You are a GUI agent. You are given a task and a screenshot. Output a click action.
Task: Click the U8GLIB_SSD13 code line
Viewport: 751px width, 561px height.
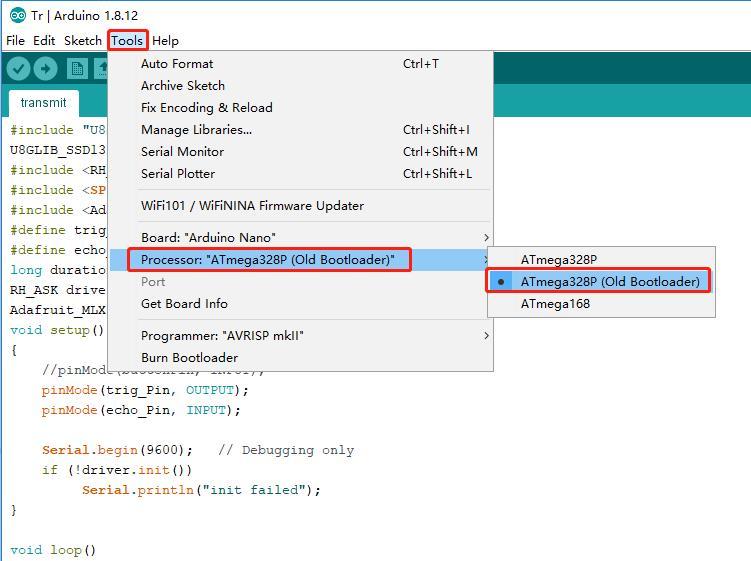point(58,150)
